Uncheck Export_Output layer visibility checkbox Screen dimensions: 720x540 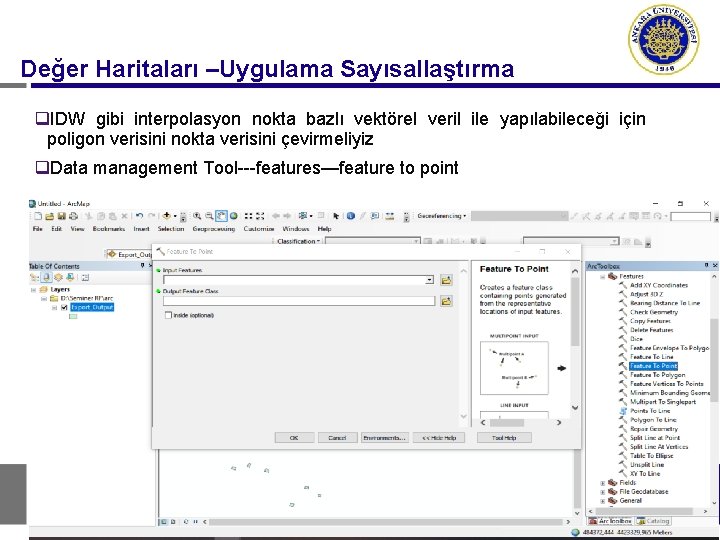click(x=64, y=307)
